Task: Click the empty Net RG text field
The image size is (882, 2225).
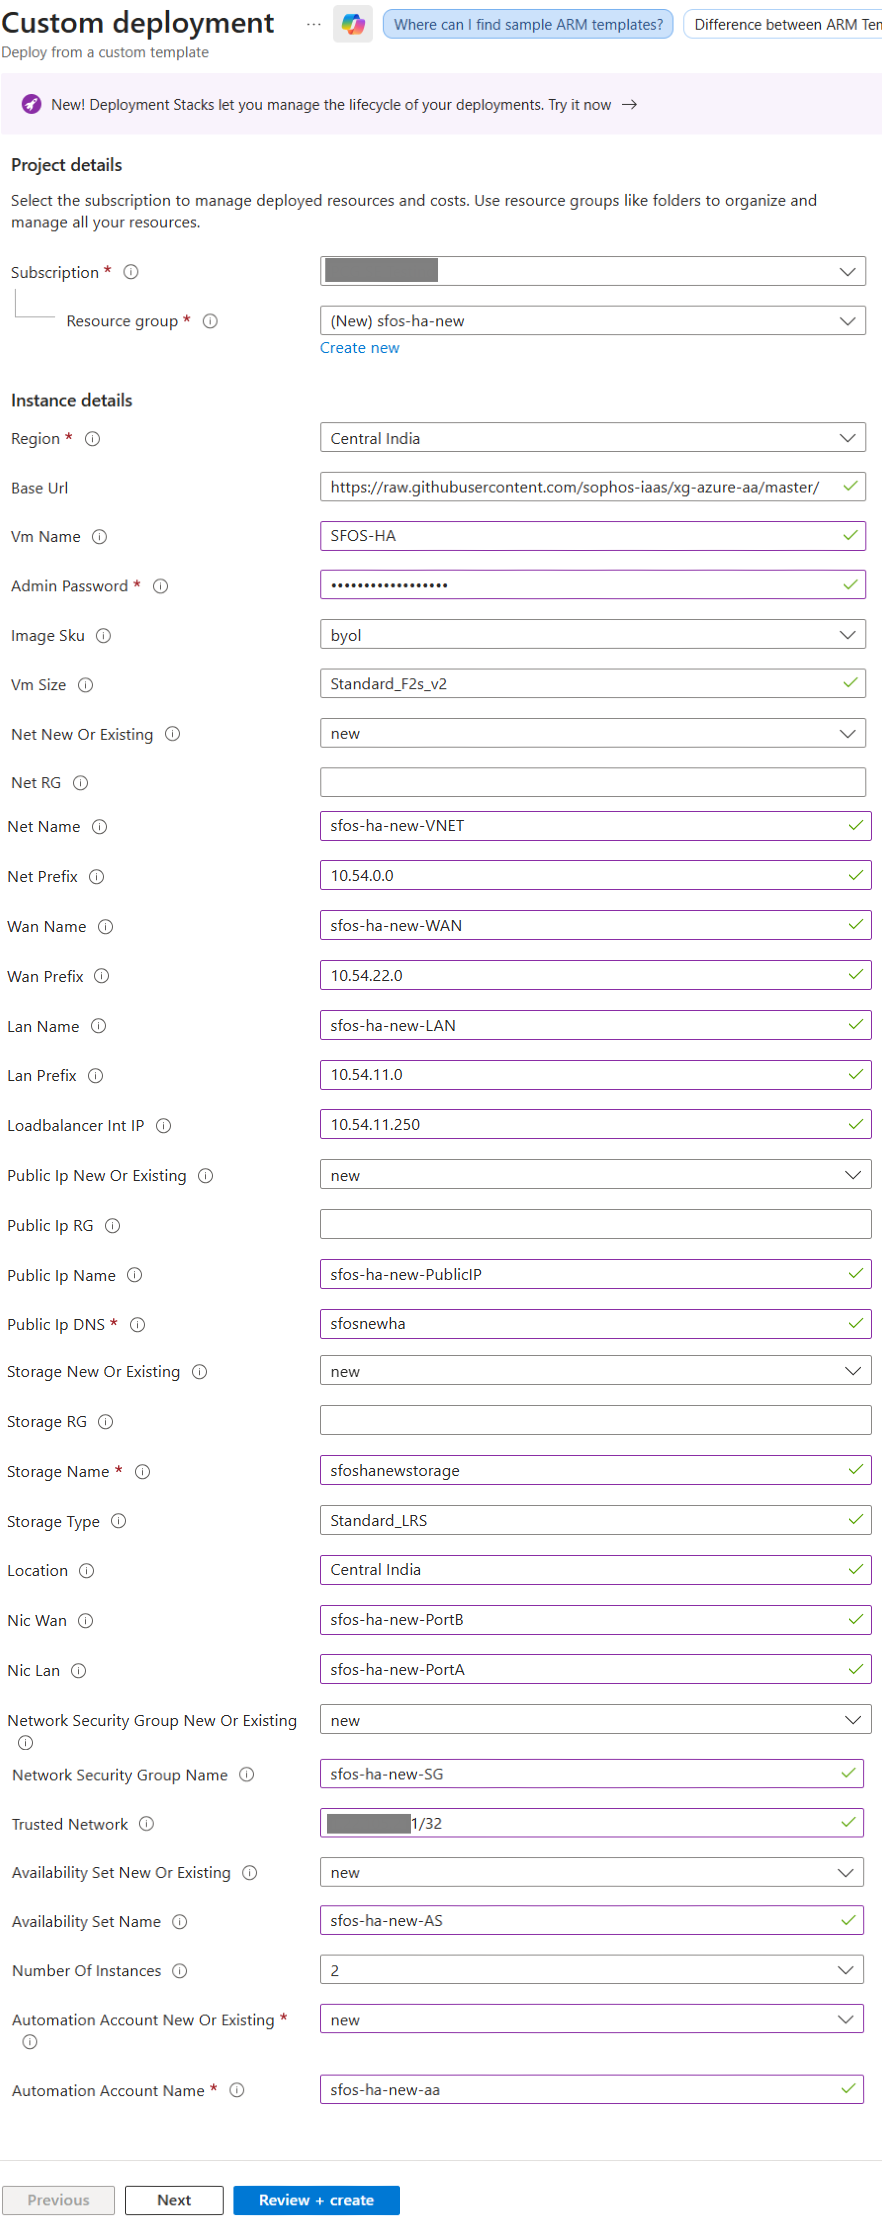Action: [x=592, y=783]
